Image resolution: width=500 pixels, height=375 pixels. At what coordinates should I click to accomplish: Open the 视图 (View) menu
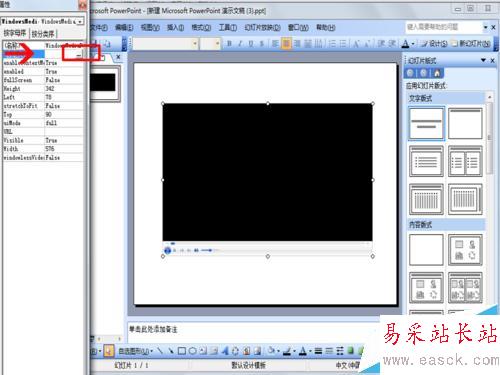click(x=150, y=28)
